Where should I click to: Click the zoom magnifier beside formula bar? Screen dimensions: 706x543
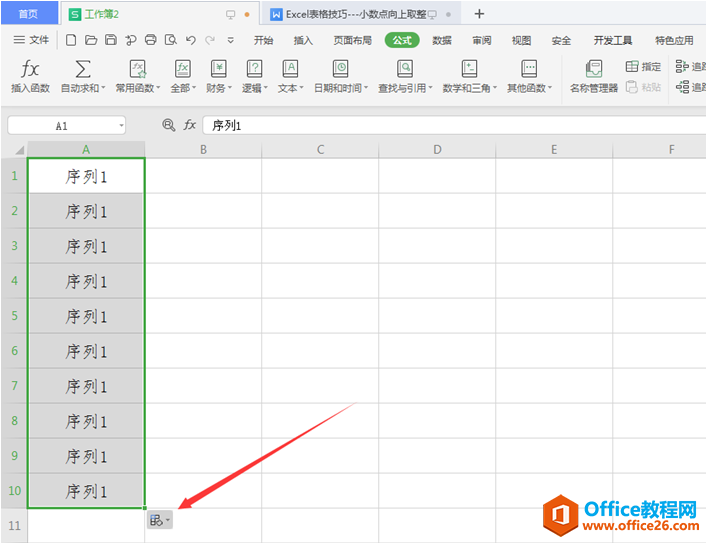(168, 125)
